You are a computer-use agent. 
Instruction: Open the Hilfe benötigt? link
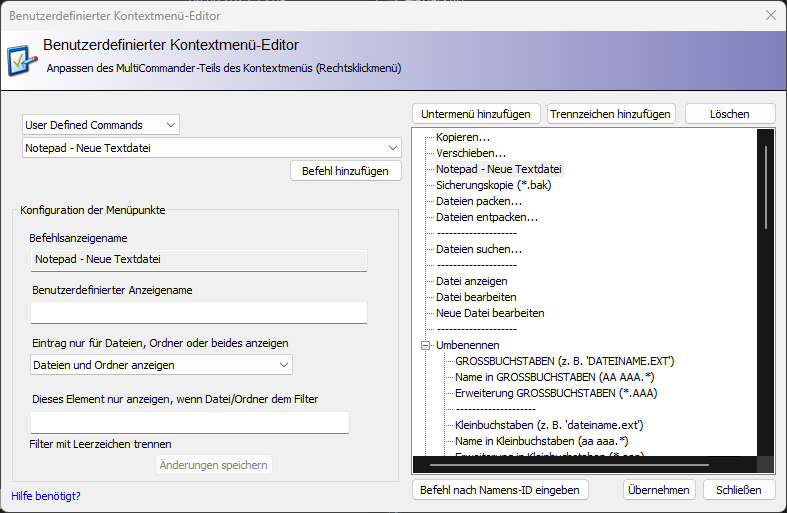46,496
